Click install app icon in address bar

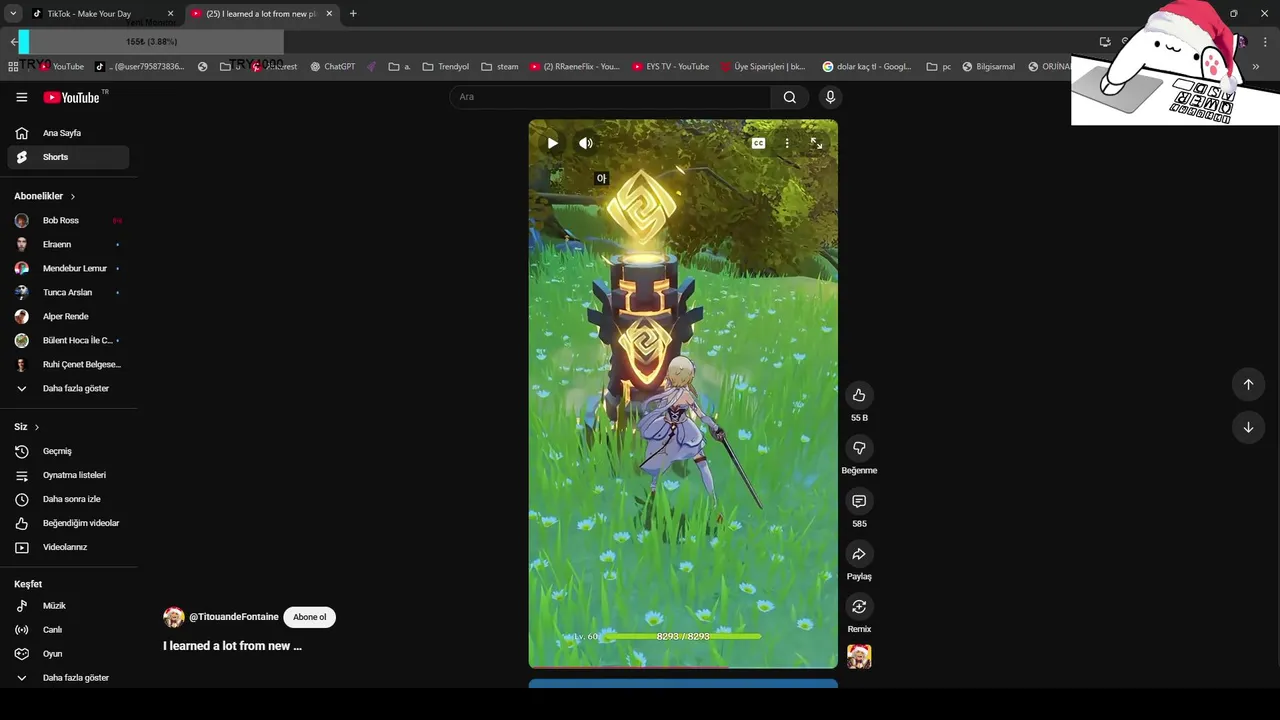point(1105,42)
